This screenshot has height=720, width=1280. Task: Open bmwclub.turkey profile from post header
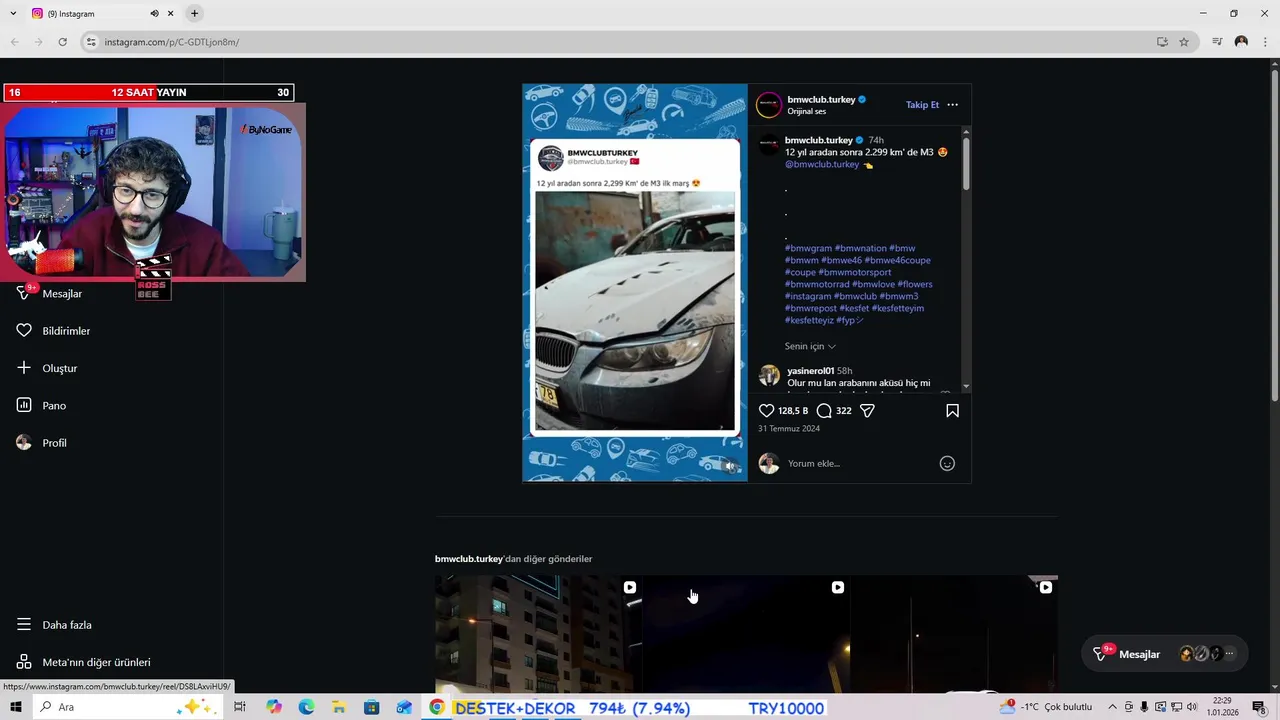point(821,99)
